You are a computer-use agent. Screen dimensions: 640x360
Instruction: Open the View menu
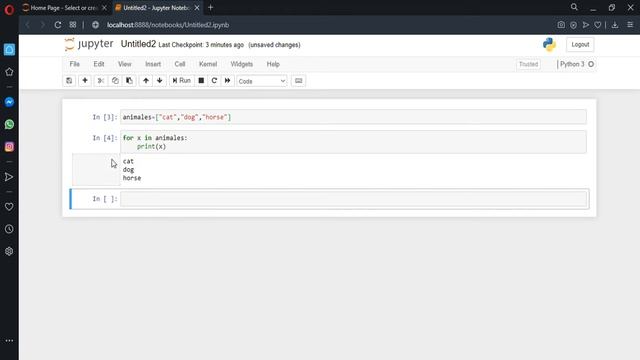[x=124, y=64]
